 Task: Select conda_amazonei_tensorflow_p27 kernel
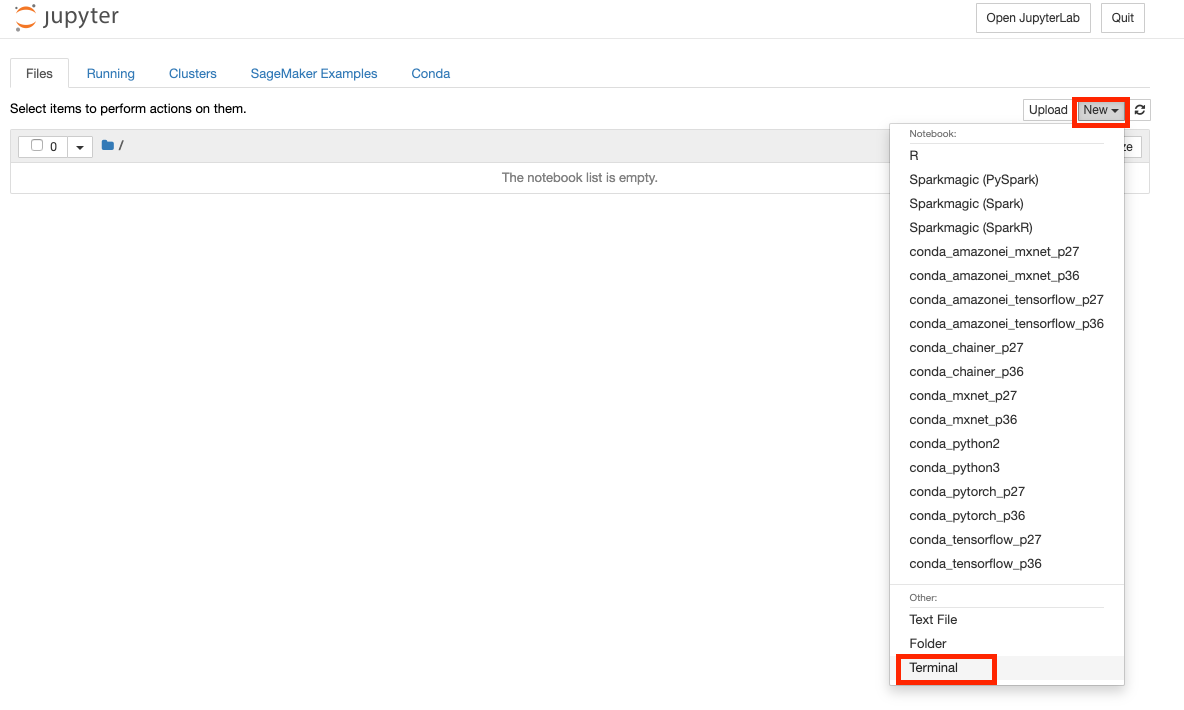[1007, 300]
